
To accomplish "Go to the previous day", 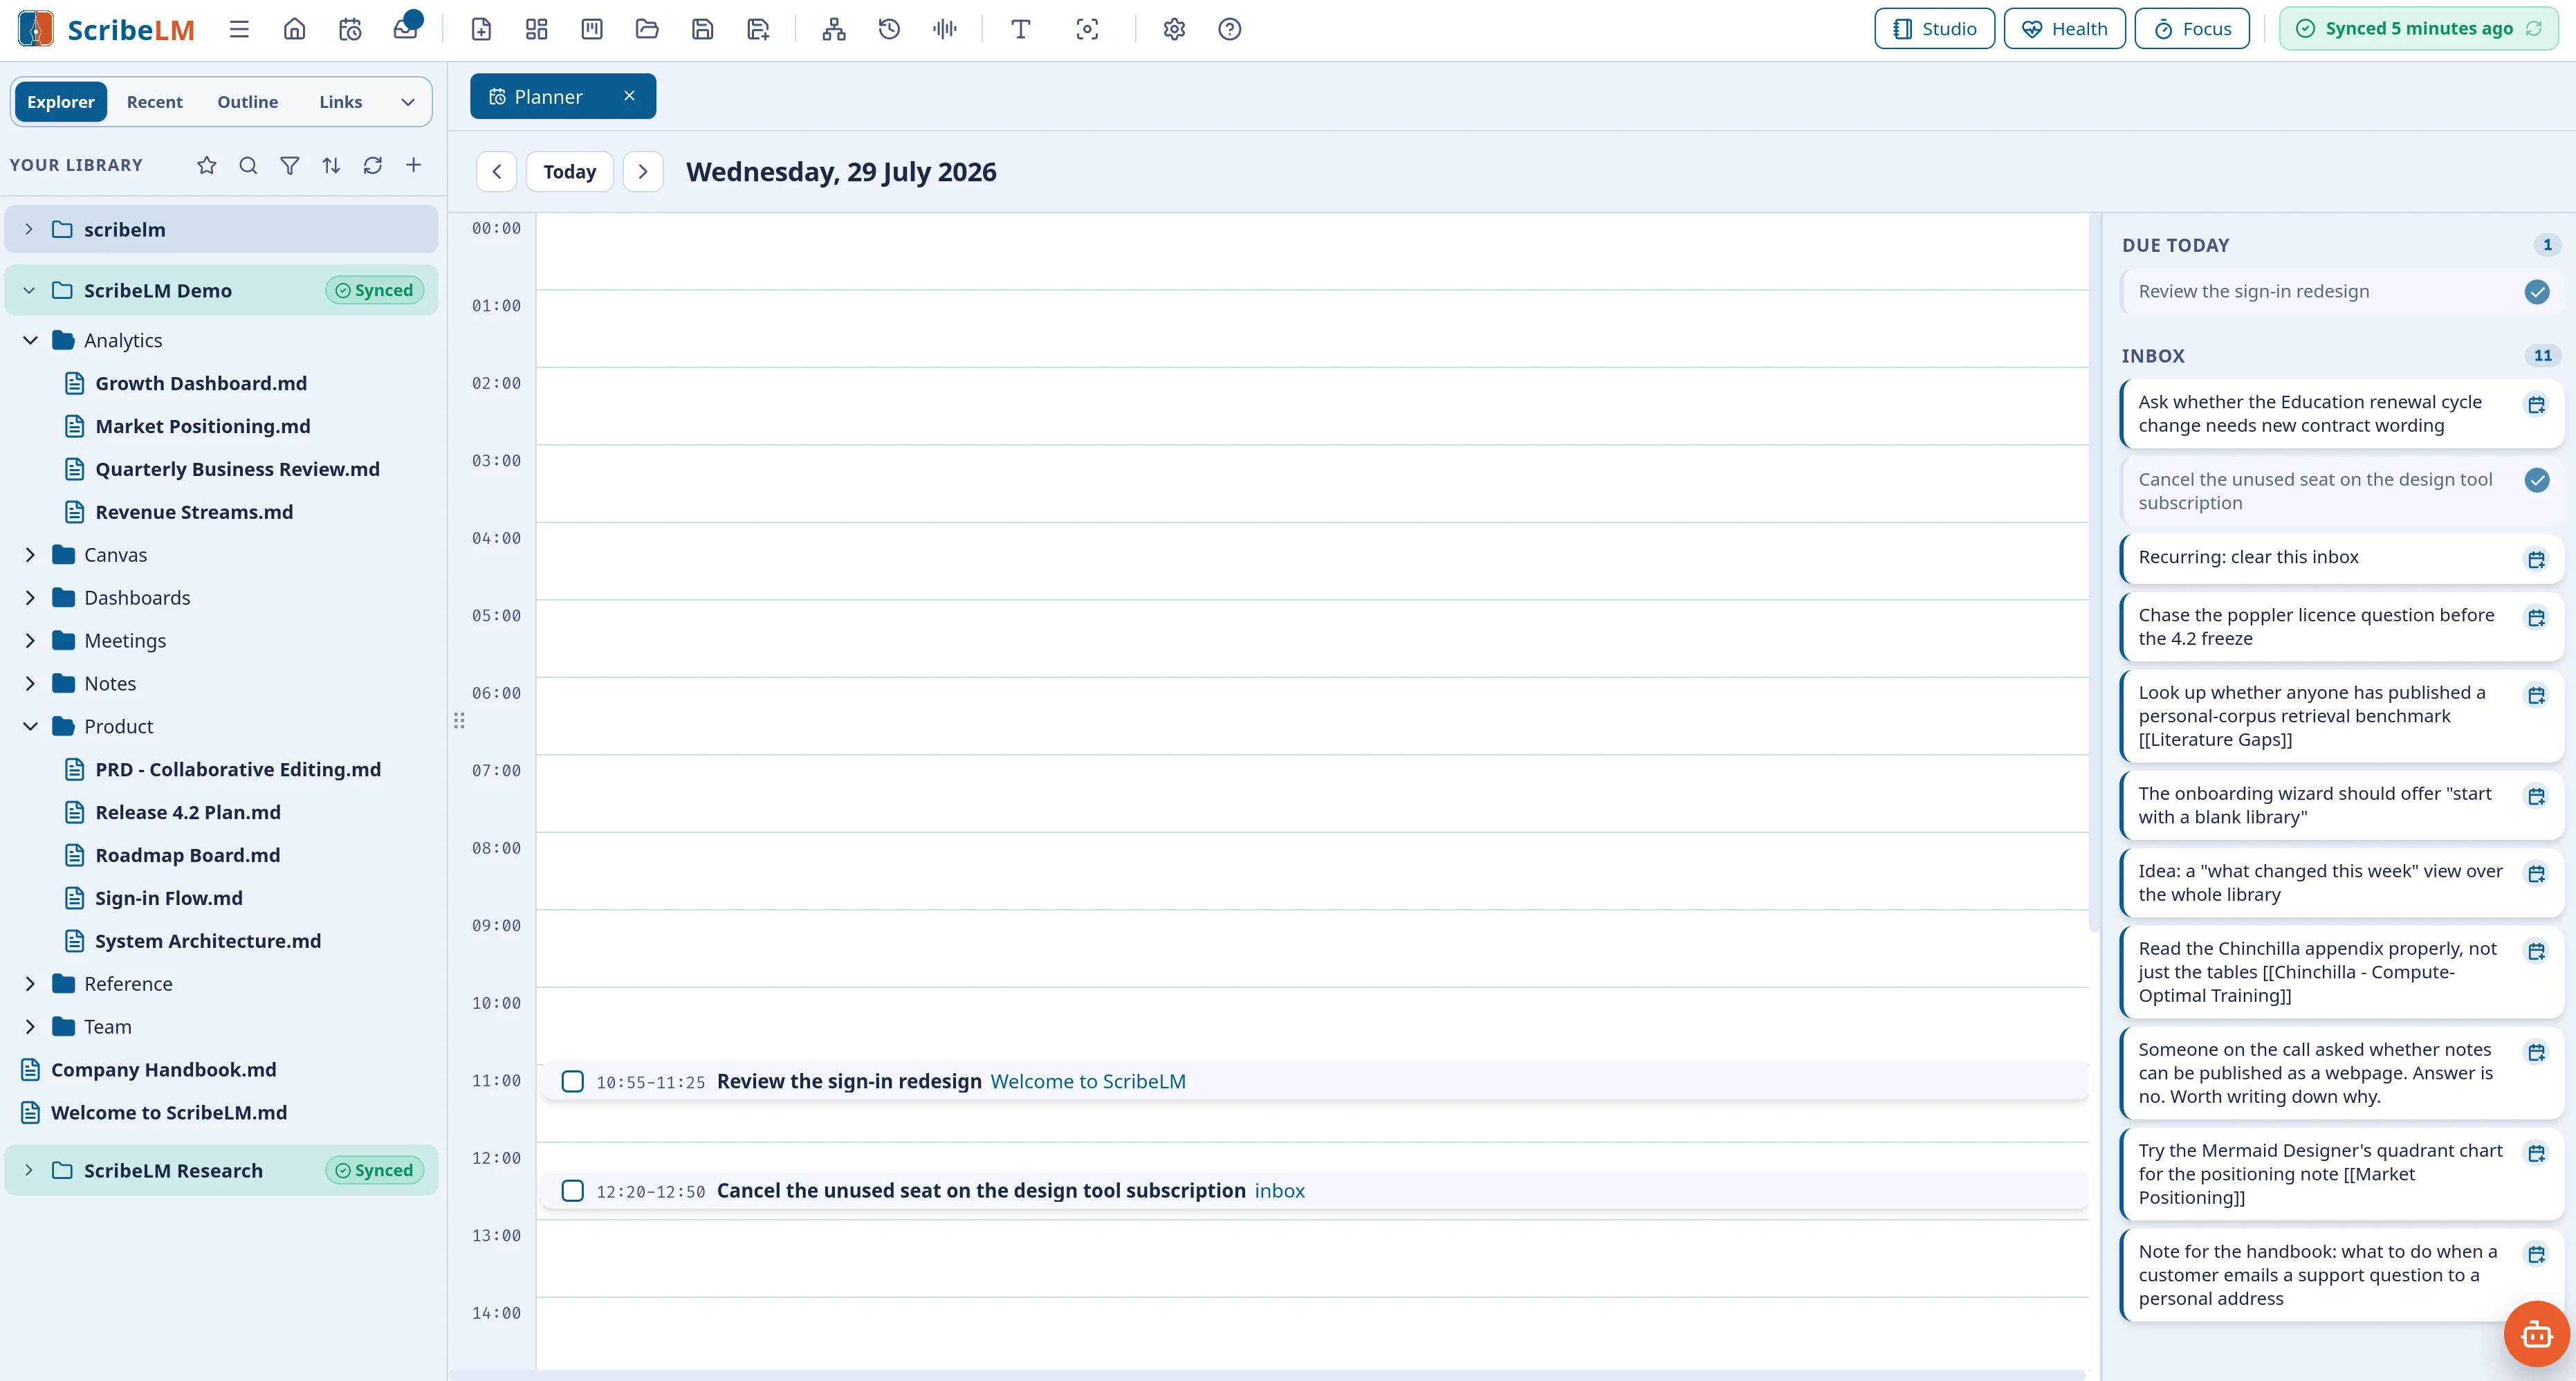I will click(x=497, y=172).
